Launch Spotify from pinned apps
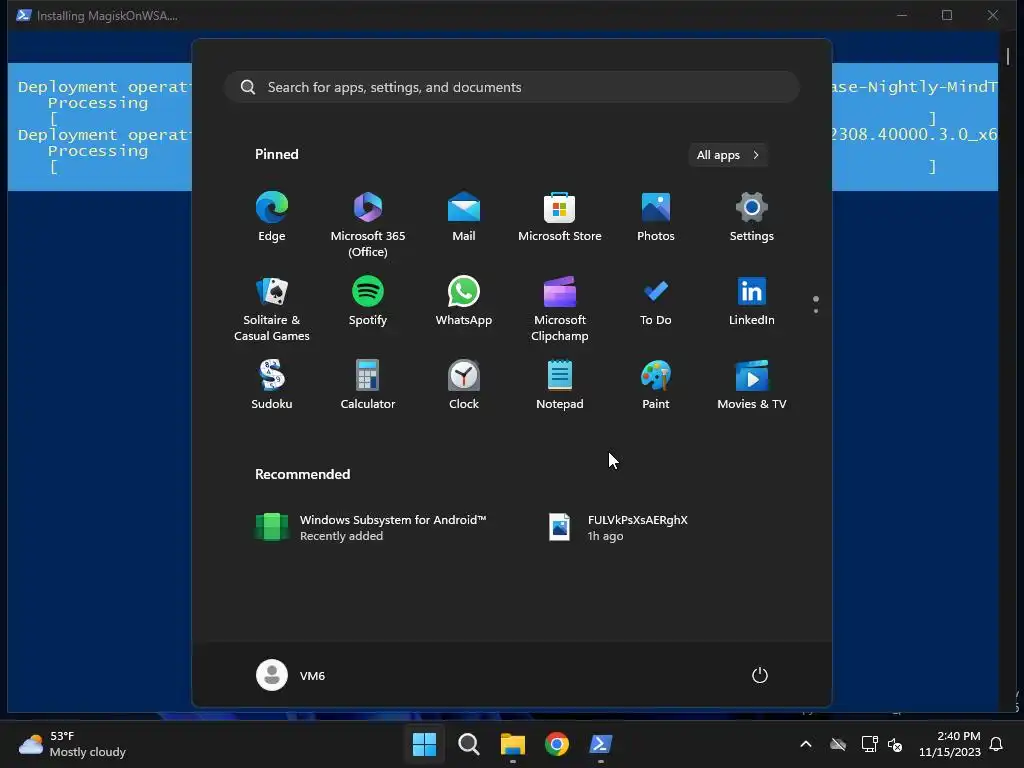1024x768 pixels. [368, 301]
